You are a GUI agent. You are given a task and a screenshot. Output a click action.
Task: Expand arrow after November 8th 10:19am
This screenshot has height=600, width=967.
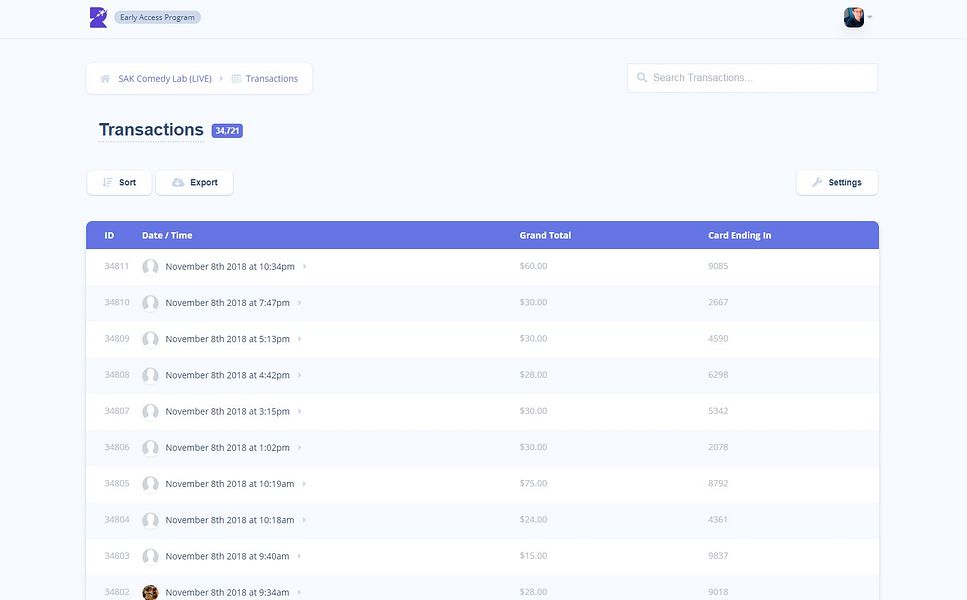(304, 484)
